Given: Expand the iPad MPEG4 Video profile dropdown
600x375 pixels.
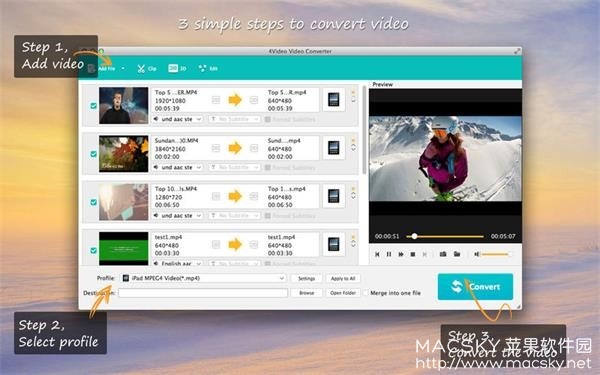Looking at the screenshot, I should 203,278.
